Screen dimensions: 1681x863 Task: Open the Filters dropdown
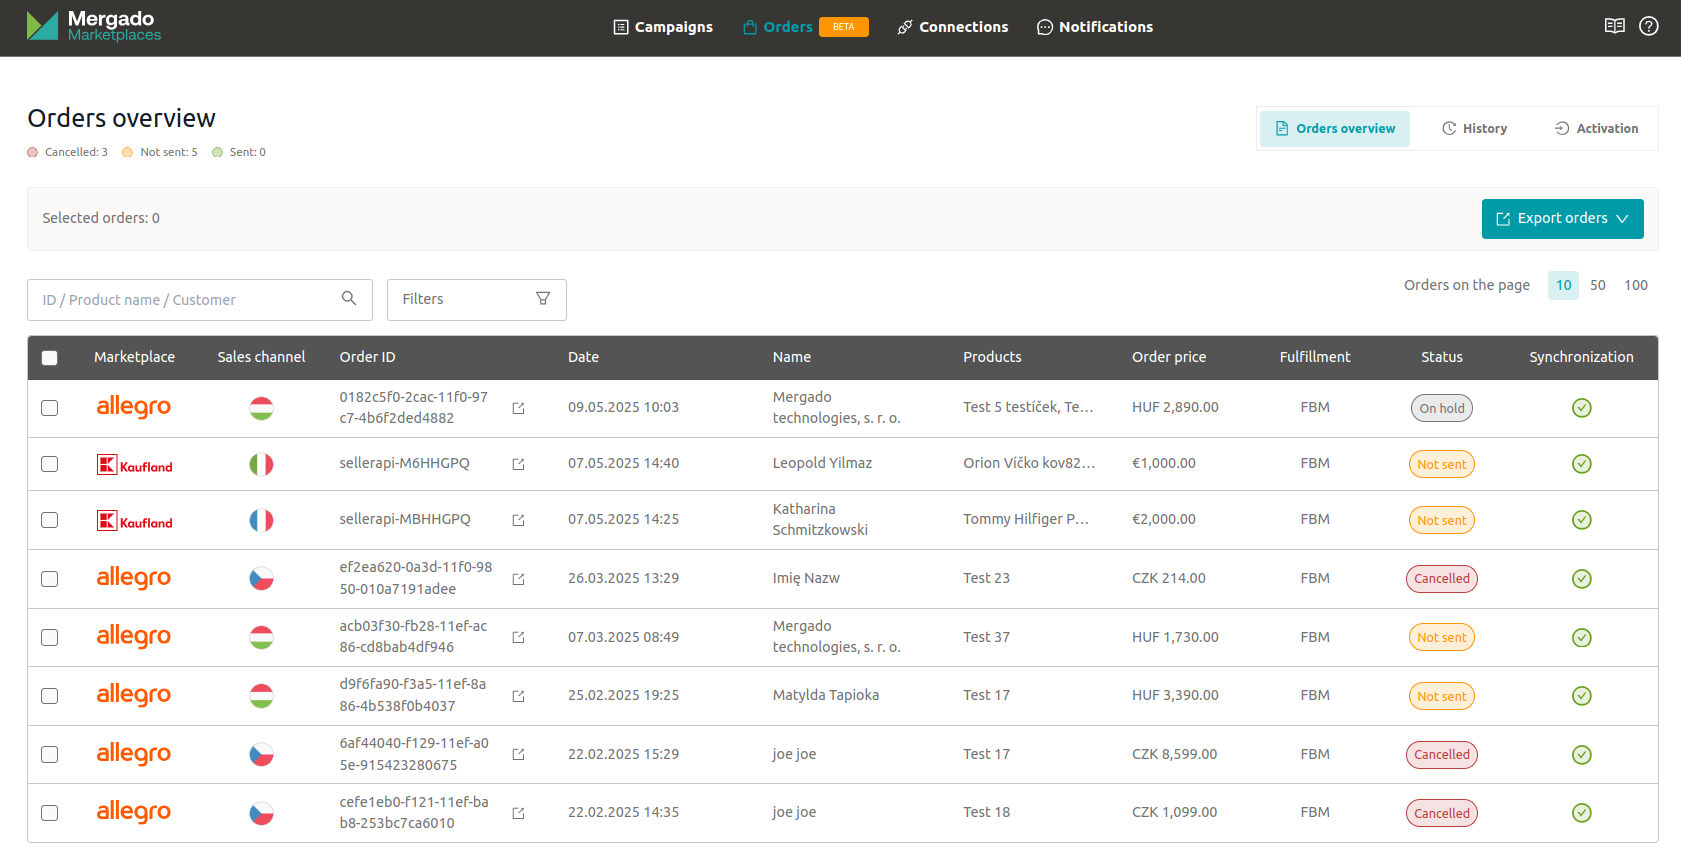point(477,299)
